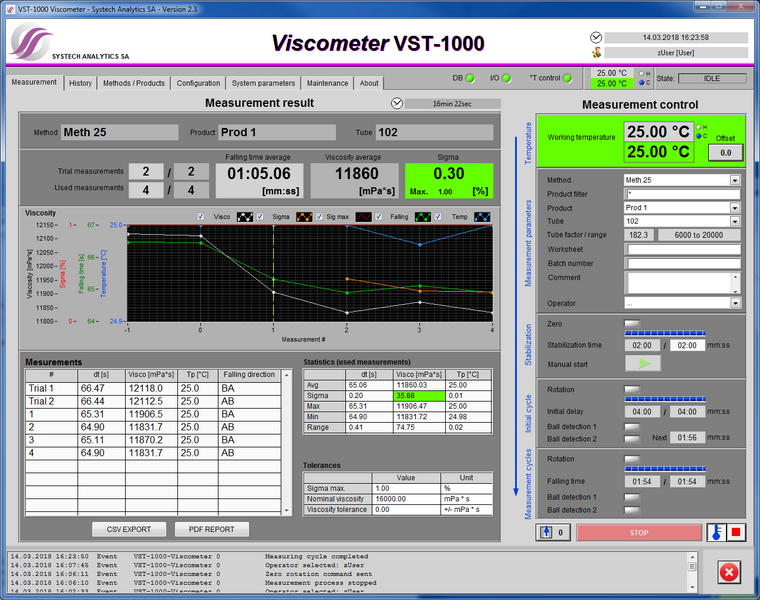Click the T control green indicator

(x=567, y=78)
